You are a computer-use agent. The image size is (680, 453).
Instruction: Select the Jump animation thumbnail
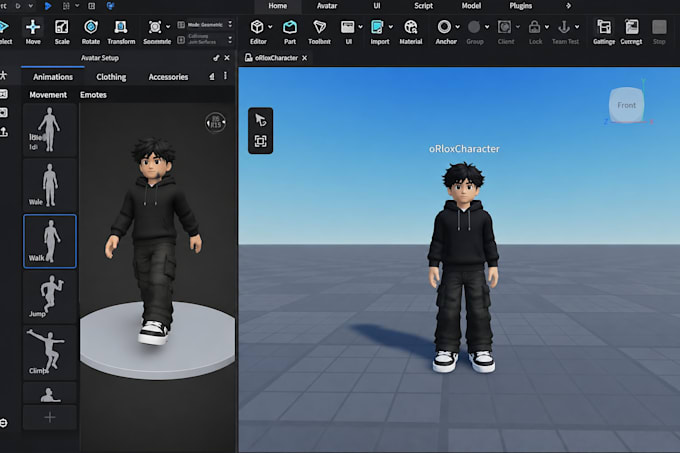(x=50, y=297)
